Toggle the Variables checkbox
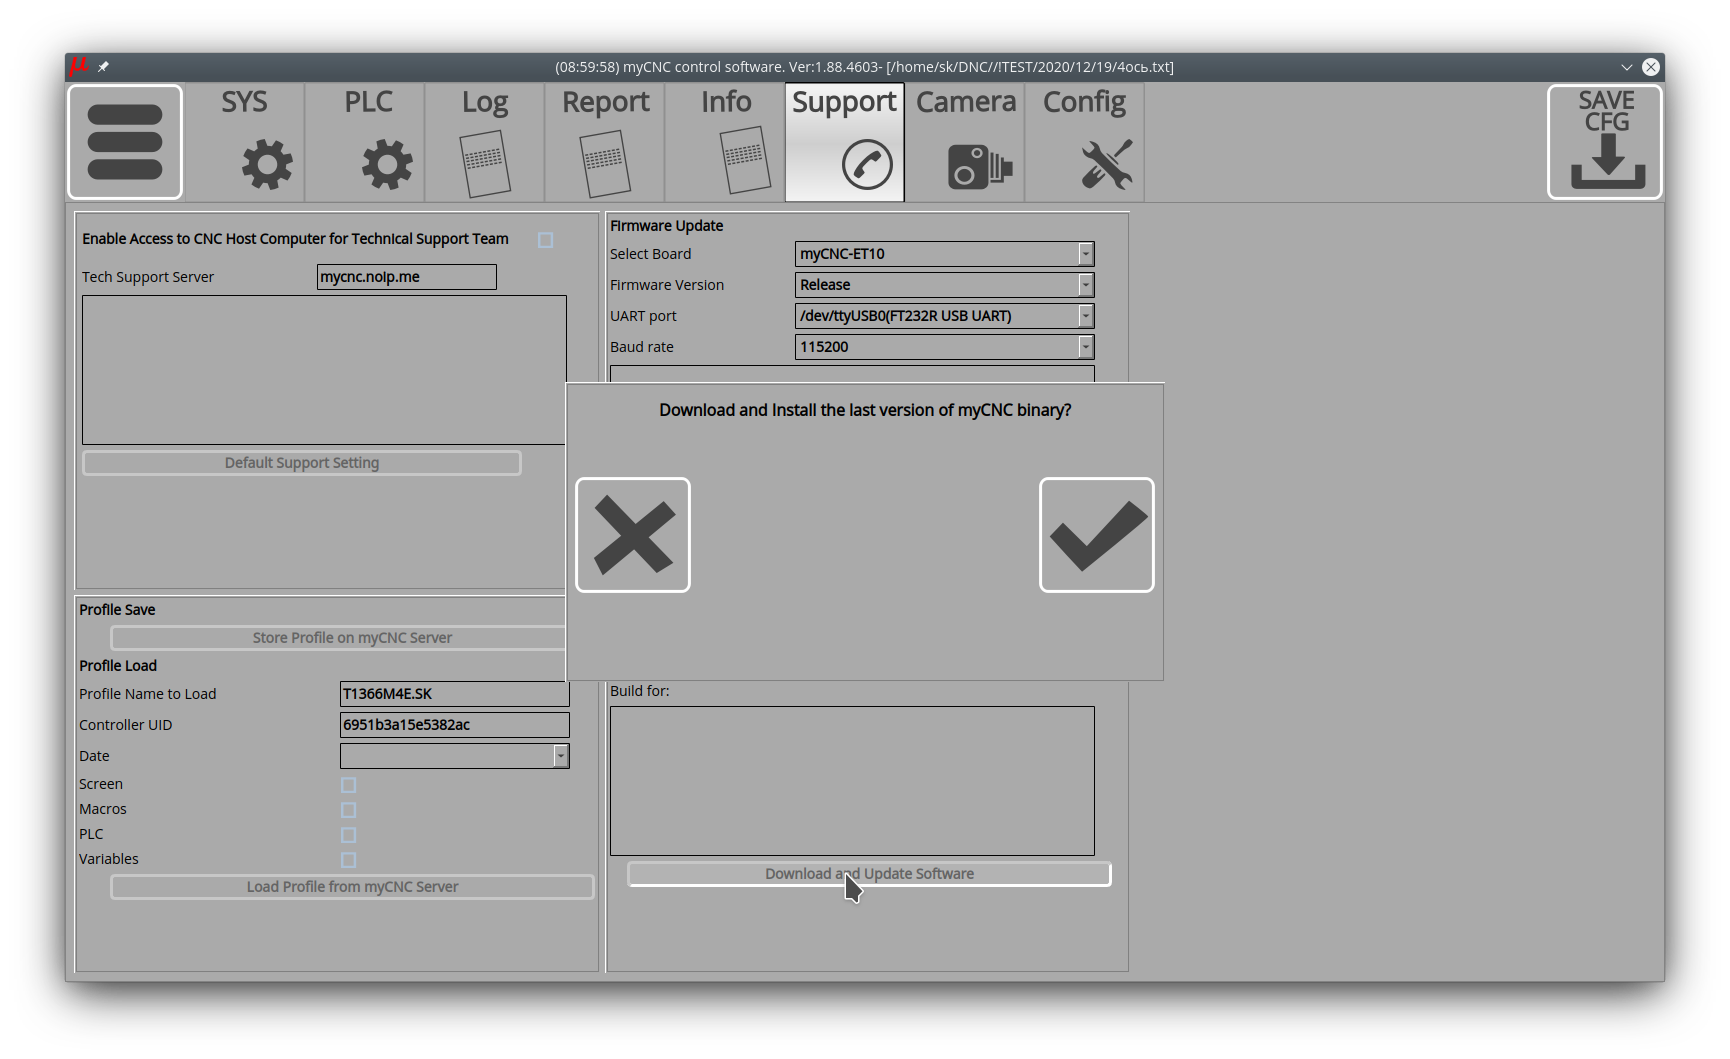The width and height of the screenshot is (1730, 1059). pos(348,860)
